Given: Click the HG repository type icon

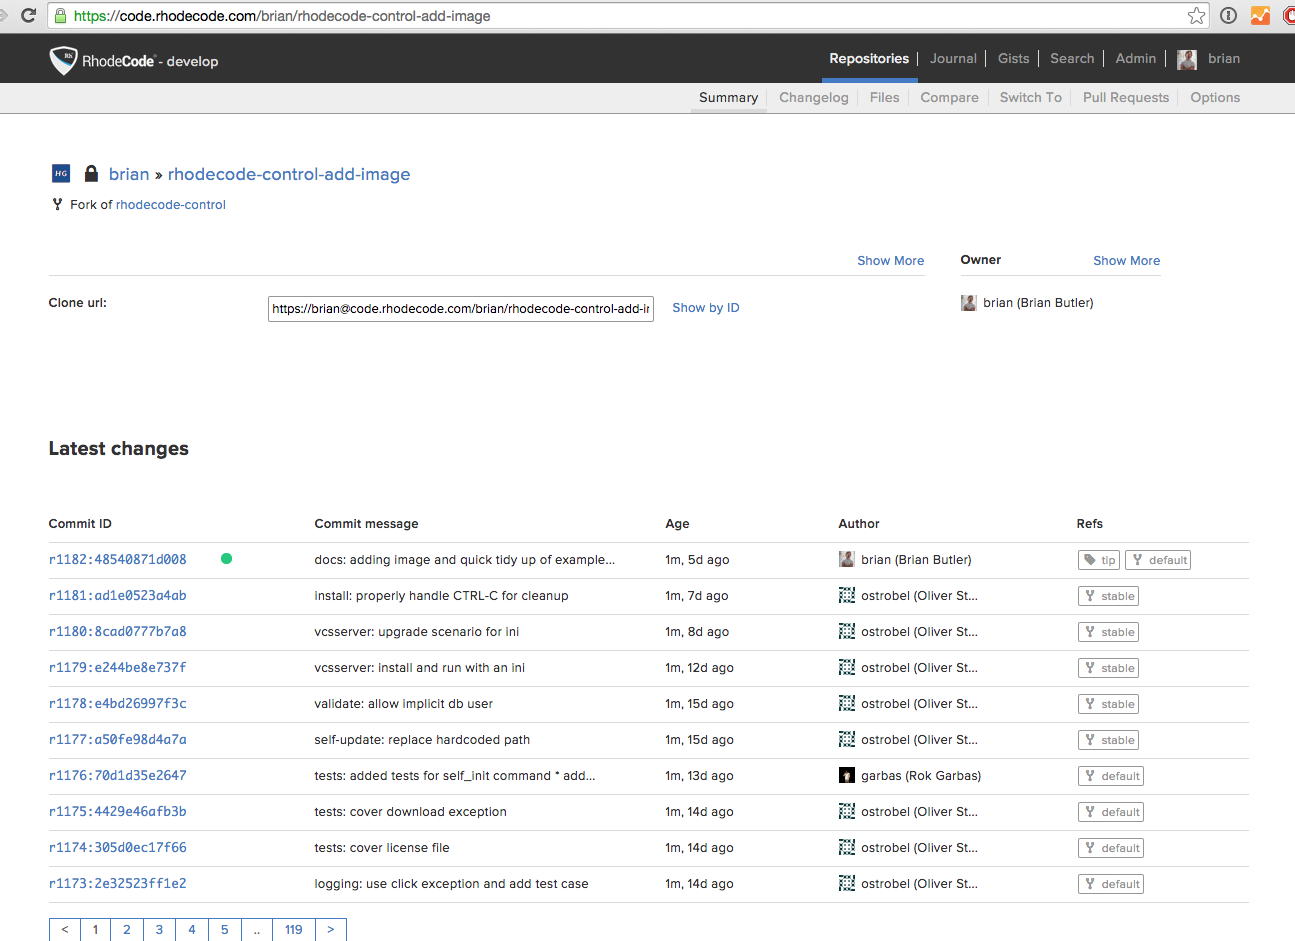Looking at the screenshot, I should [x=61, y=174].
